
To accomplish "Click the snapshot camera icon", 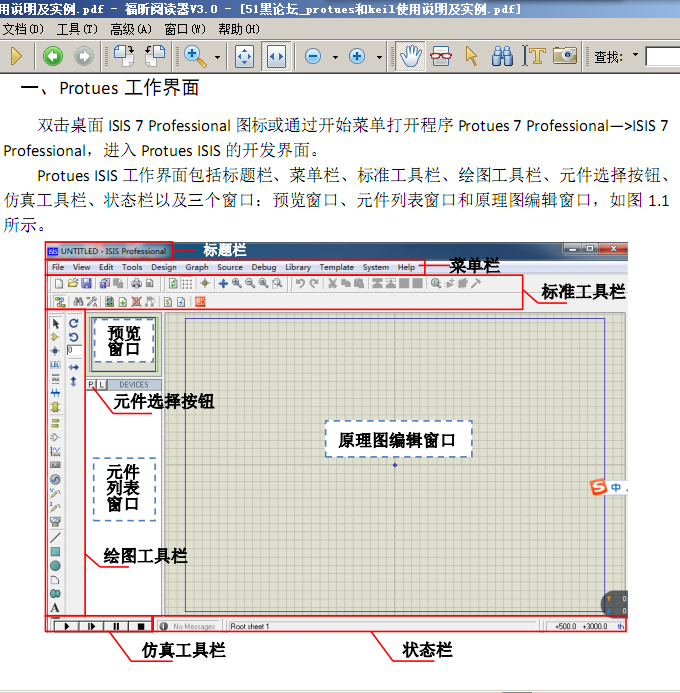I will (565, 56).
